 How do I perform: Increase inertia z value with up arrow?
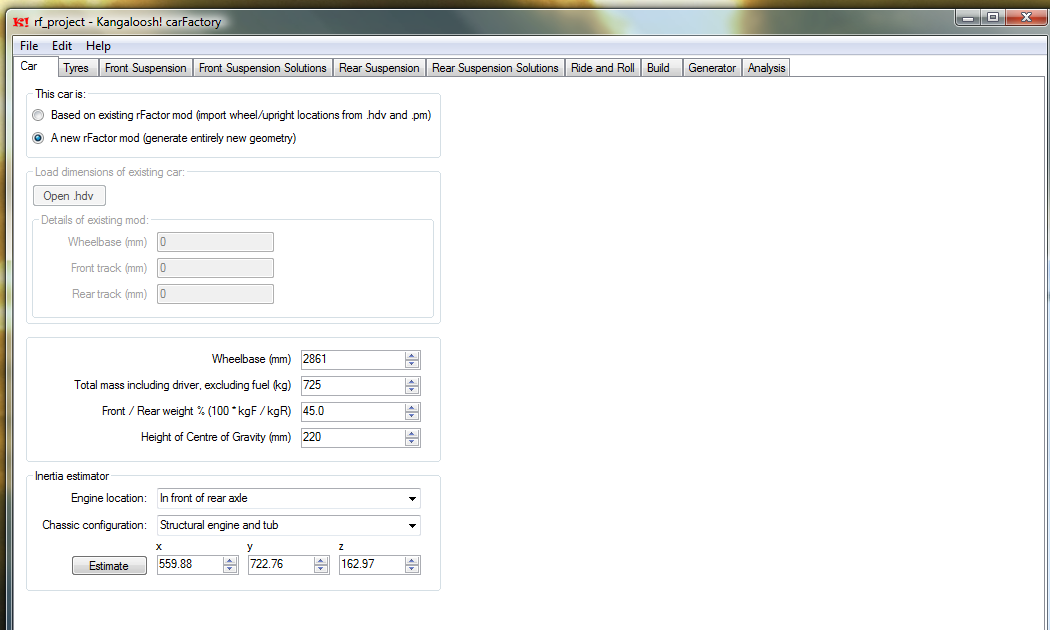(x=412, y=561)
